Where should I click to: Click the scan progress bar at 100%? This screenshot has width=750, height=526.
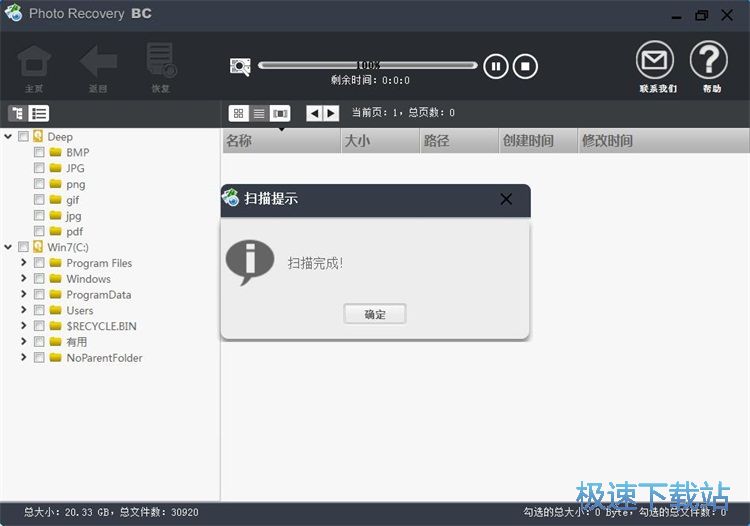367,65
